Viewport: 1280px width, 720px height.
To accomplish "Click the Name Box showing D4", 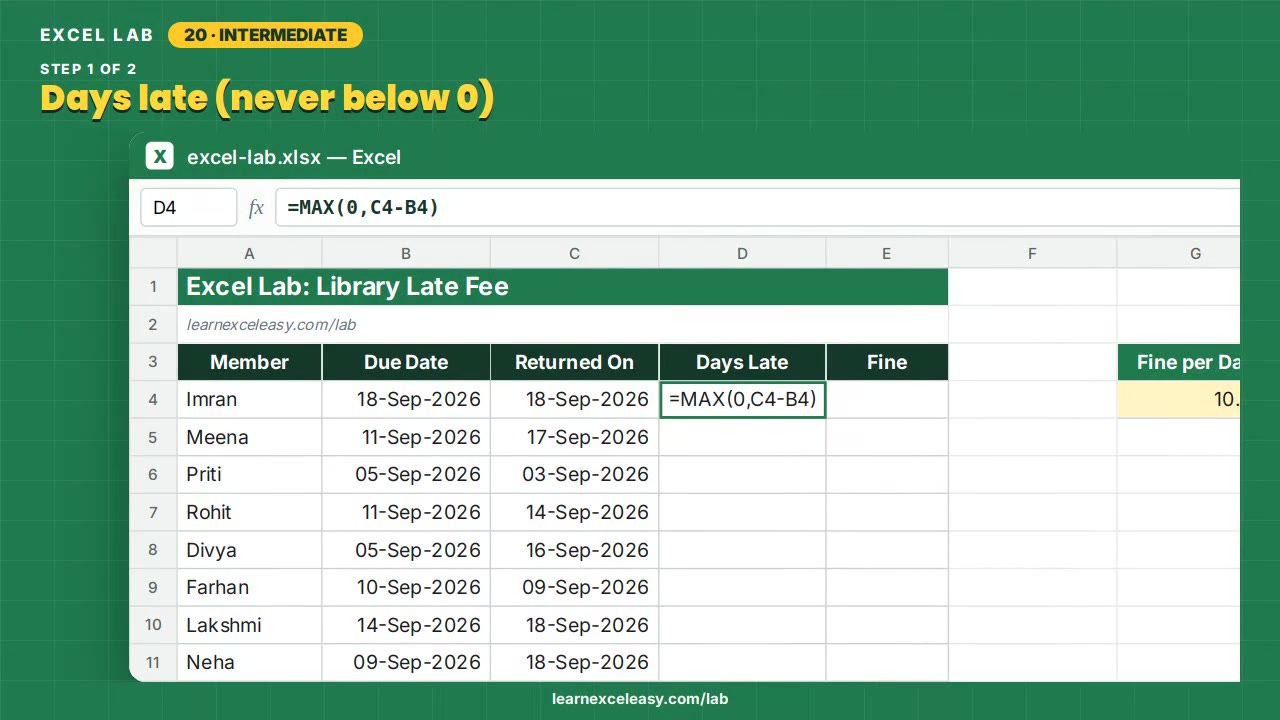I will click(x=189, y=208).
